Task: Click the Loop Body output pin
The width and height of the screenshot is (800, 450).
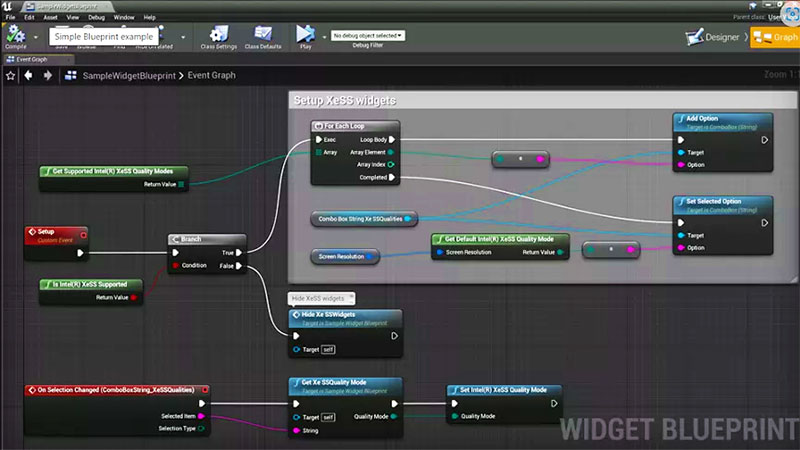Action: (392, 139)
